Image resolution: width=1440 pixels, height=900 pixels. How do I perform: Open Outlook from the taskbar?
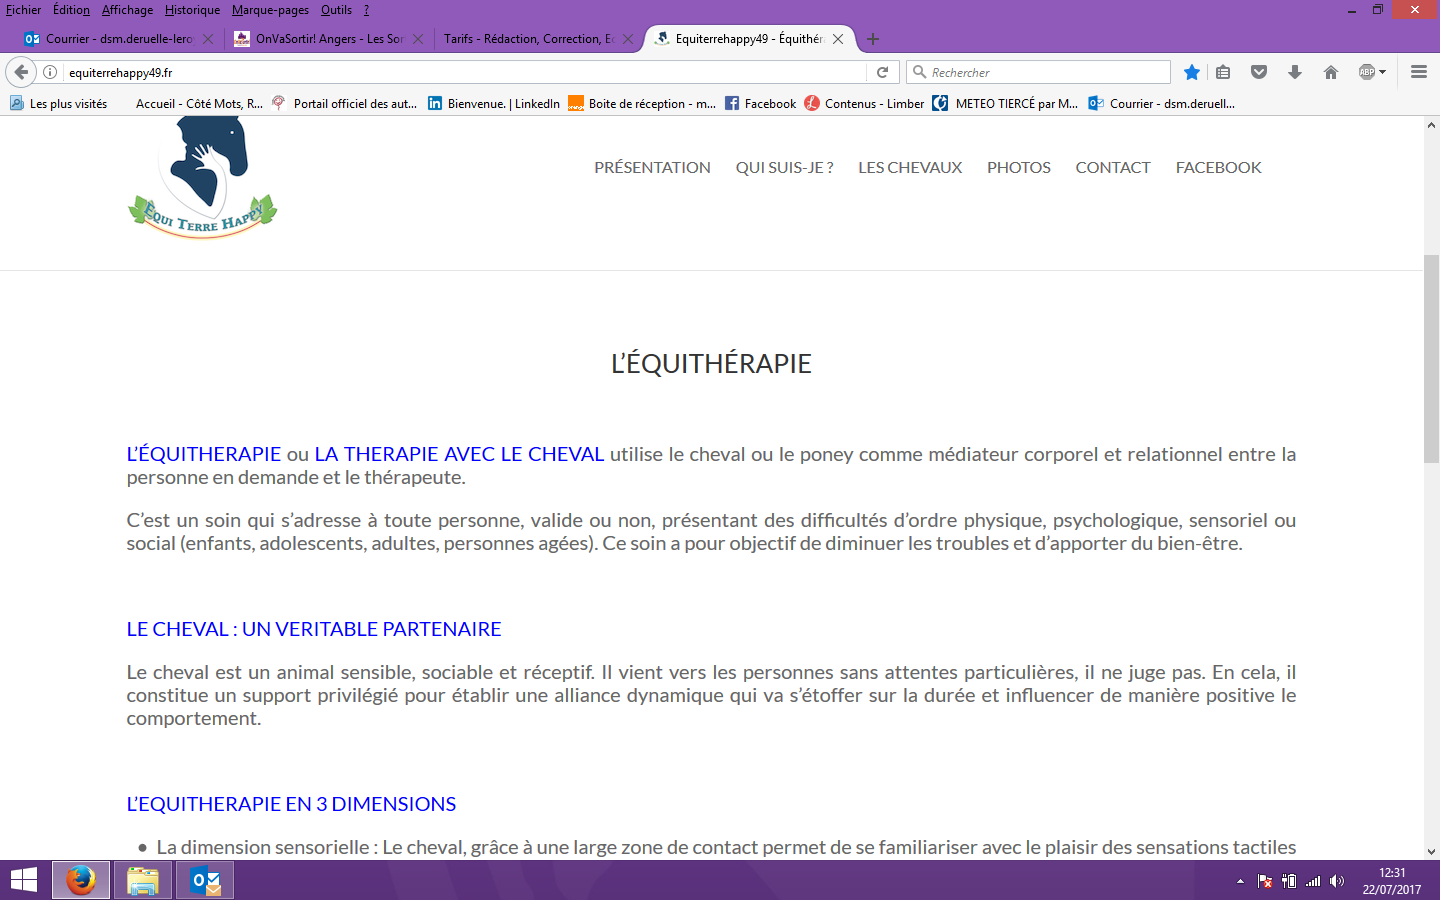point(205,880)
